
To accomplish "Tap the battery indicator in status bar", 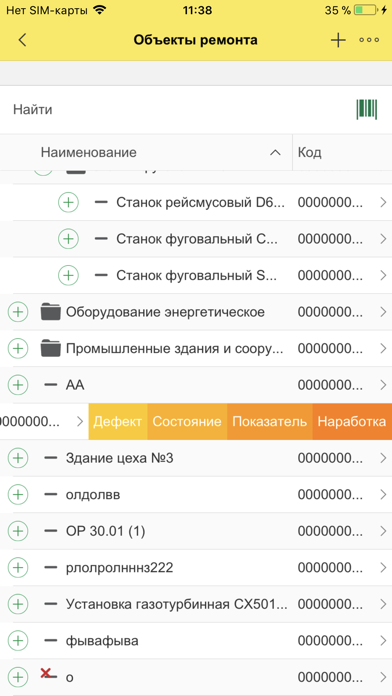I will (x=365, y=10).
